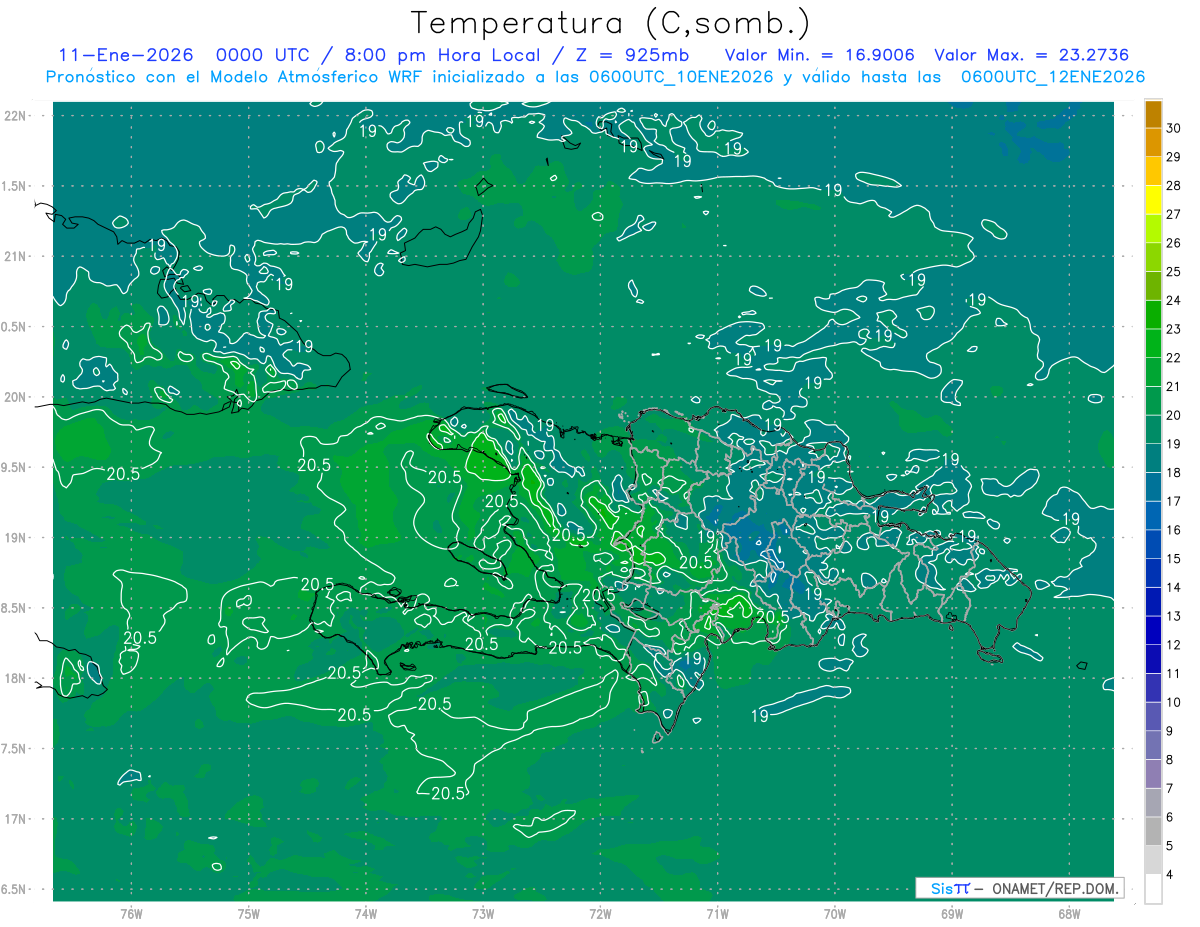Click the colorbar label "21"

point(1176,387)
